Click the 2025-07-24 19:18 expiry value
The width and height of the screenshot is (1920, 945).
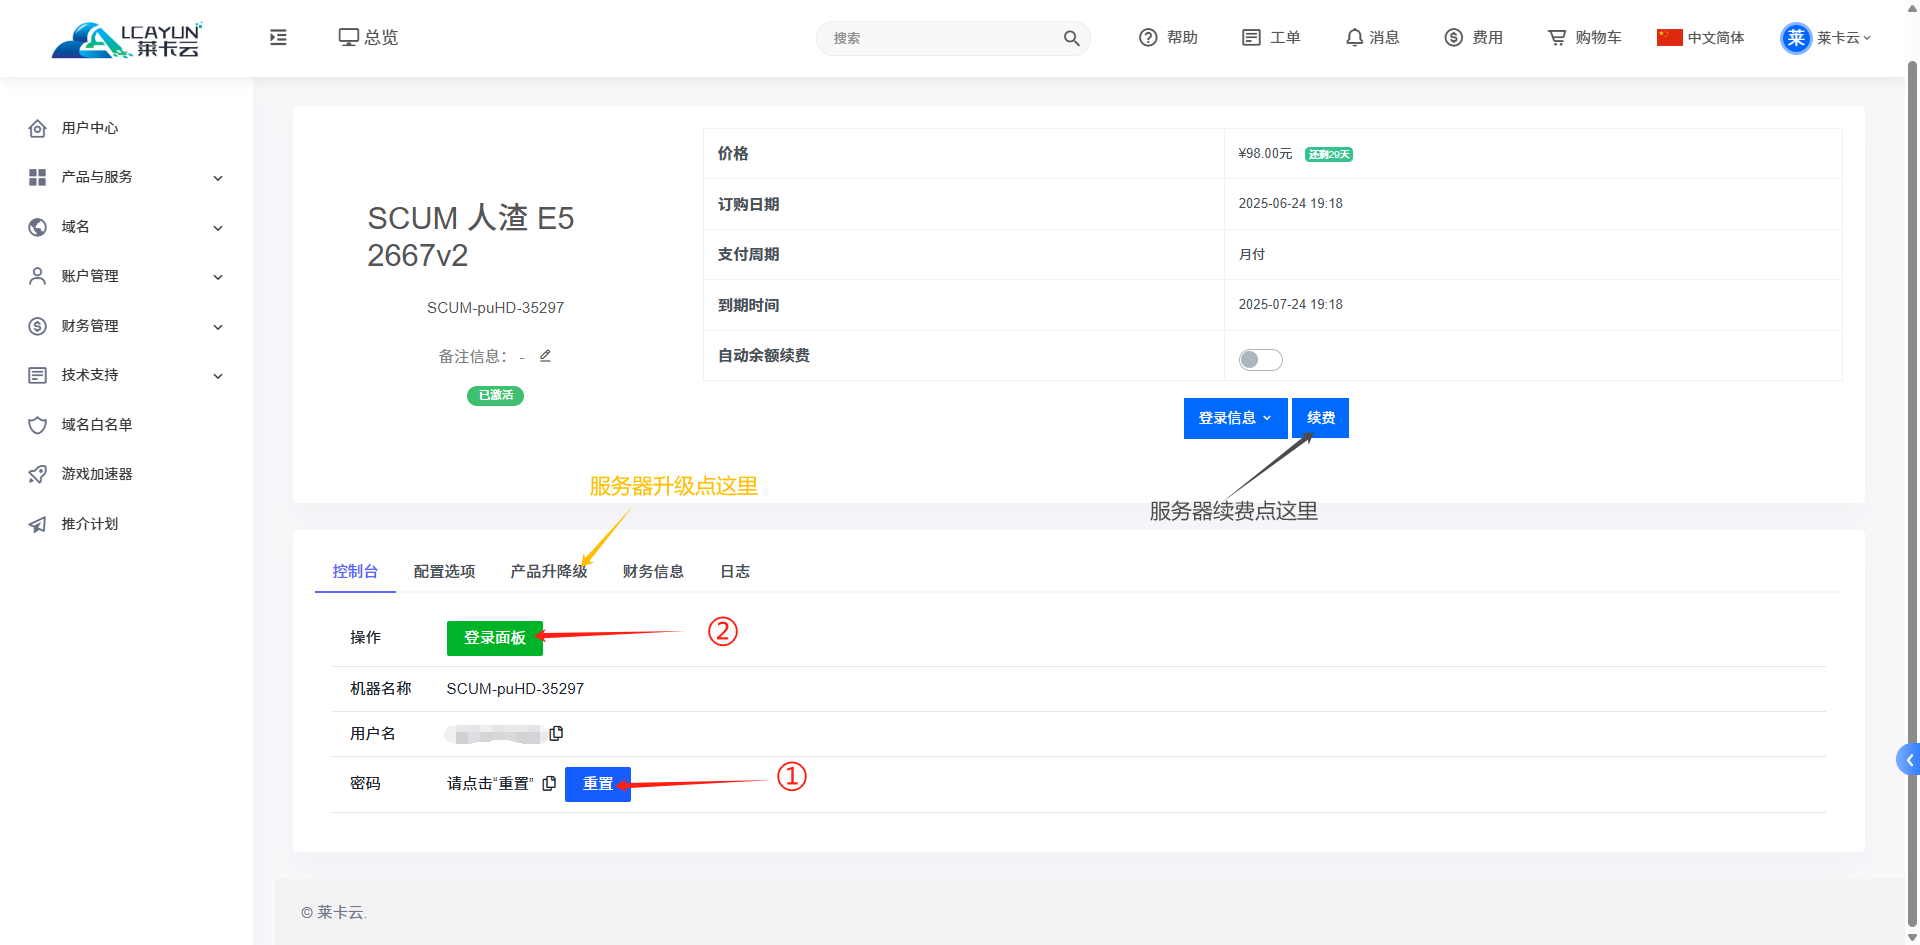click(x=1290, y=304)
